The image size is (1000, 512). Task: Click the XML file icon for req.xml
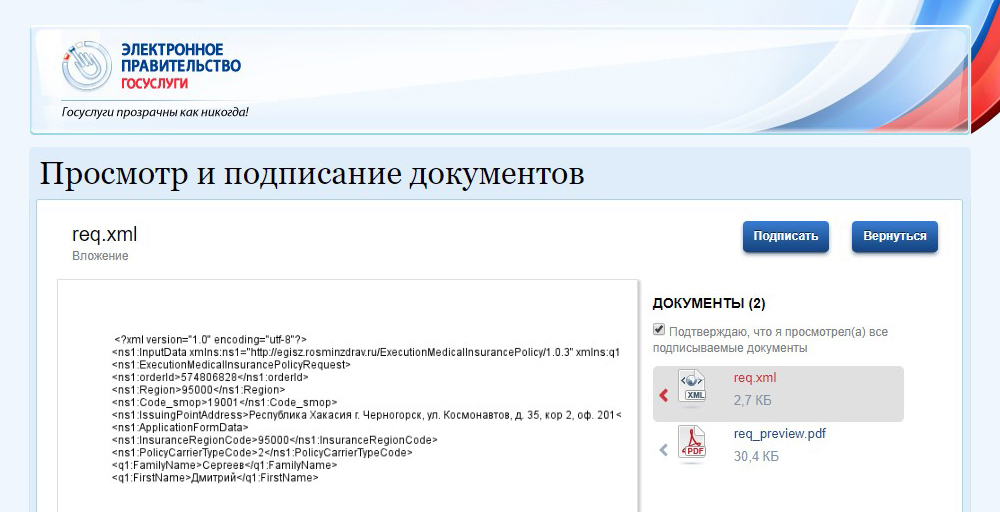694,387
